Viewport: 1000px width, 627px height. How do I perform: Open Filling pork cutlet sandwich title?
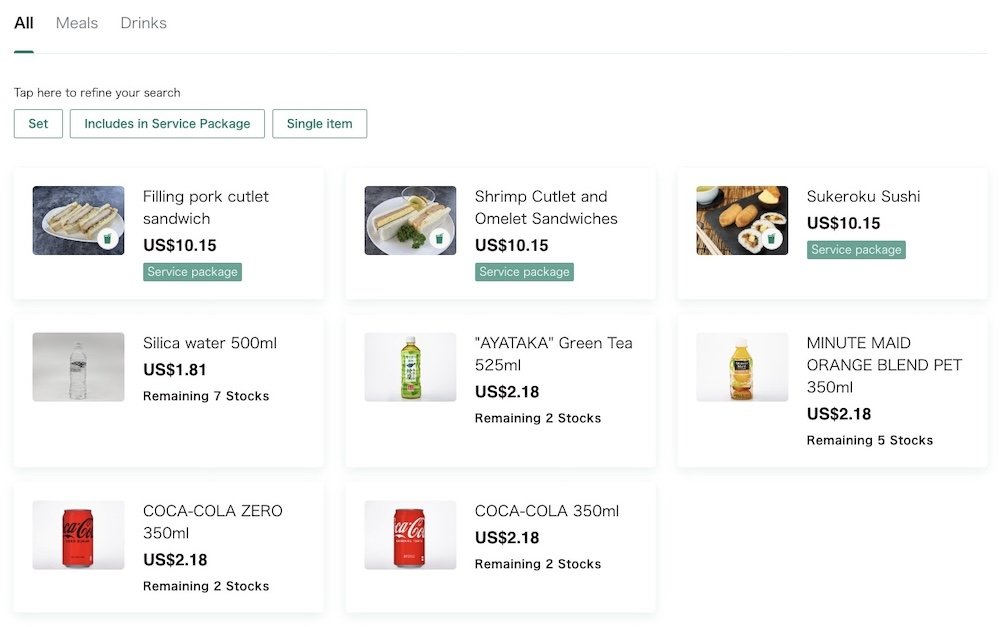pos(205,207)
